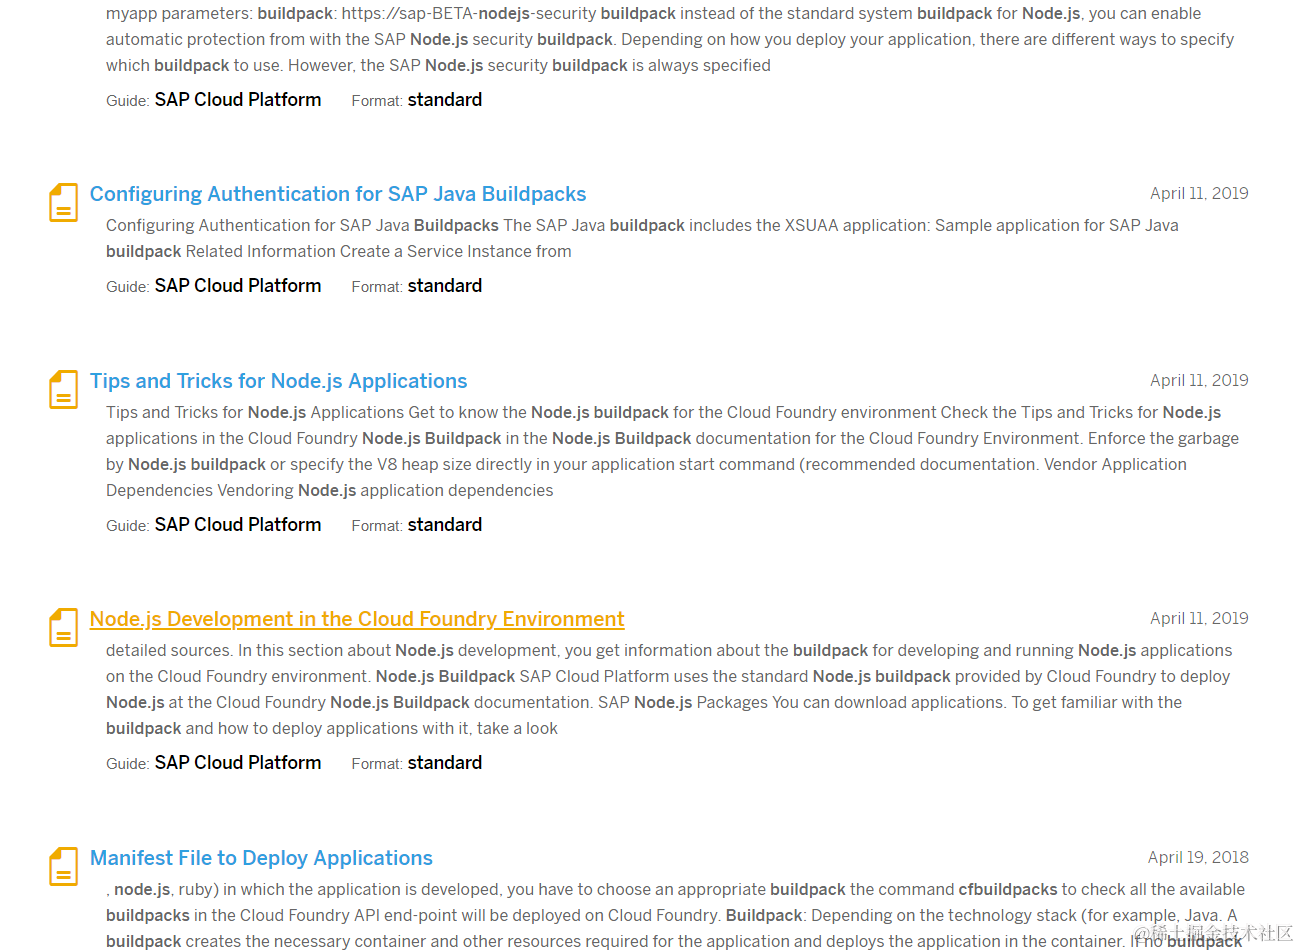1300x950 pixels.
Task: Click document icon beside Tips and Tricks result
Action: [x=64, y=389]
